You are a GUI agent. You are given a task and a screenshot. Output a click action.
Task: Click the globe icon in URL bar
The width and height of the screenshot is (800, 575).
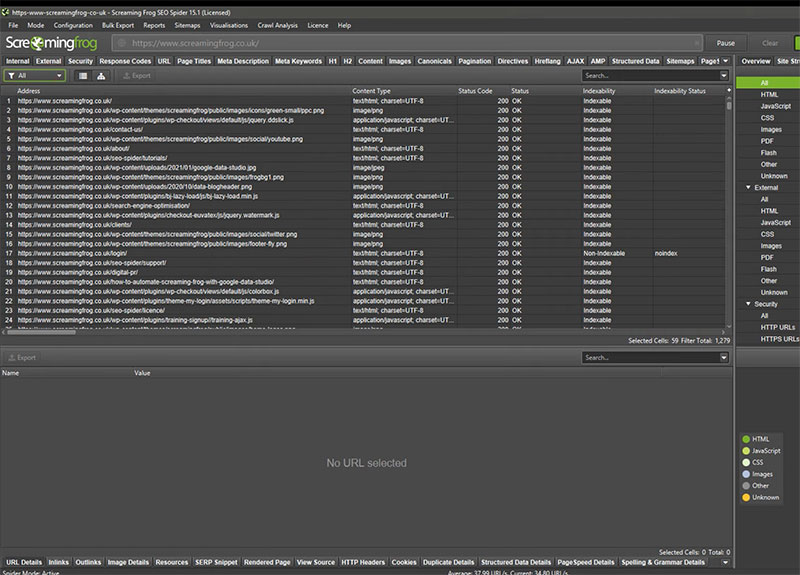pos(122,43)
